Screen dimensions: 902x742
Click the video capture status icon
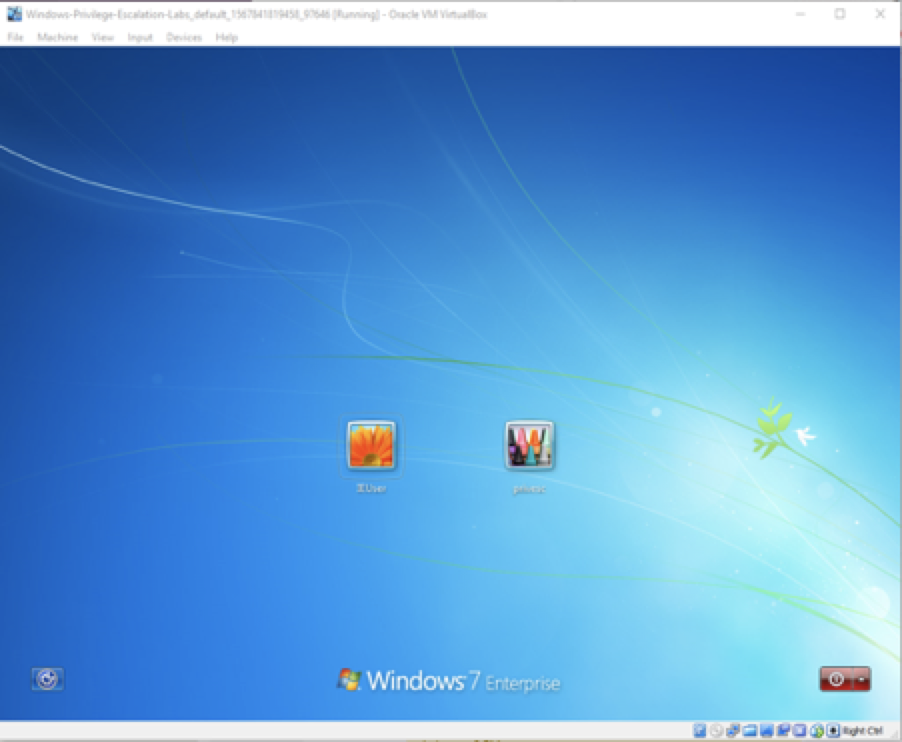[783, 730]
